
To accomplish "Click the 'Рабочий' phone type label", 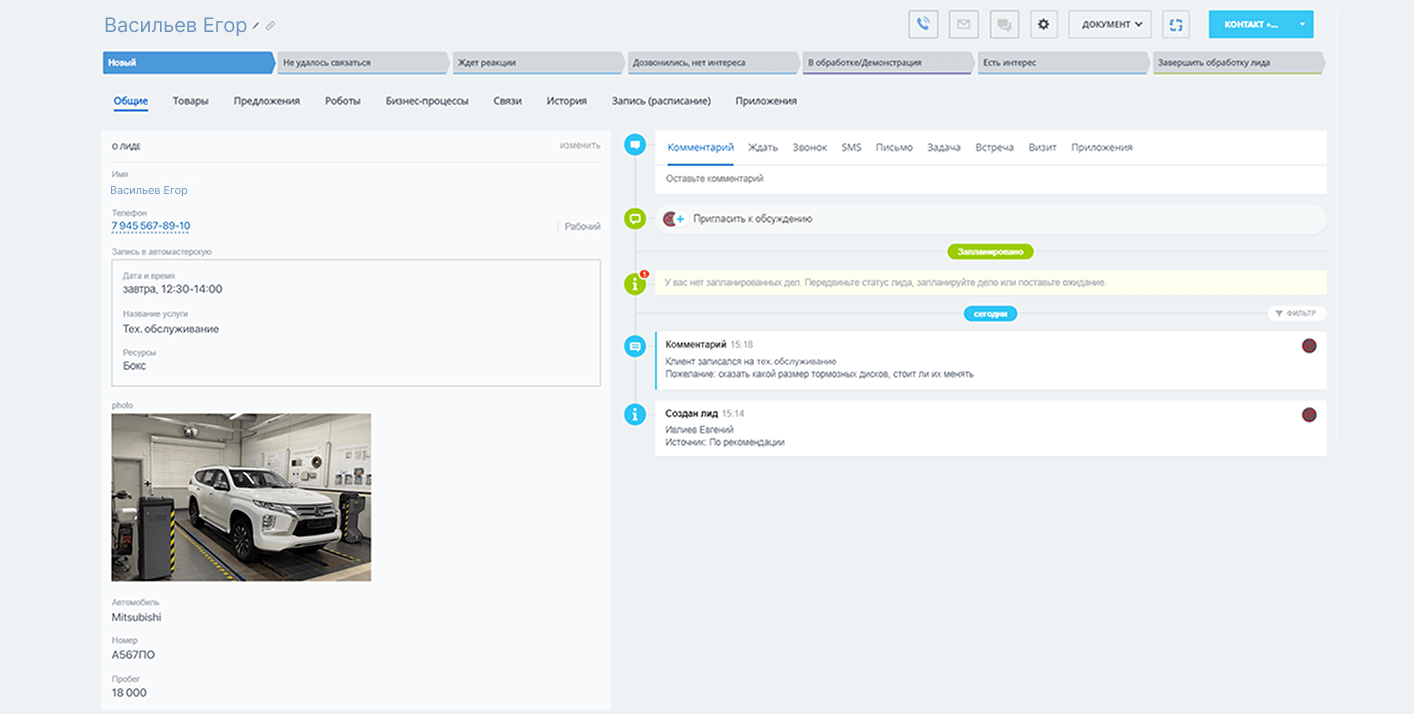I will (x=582, y=227).
